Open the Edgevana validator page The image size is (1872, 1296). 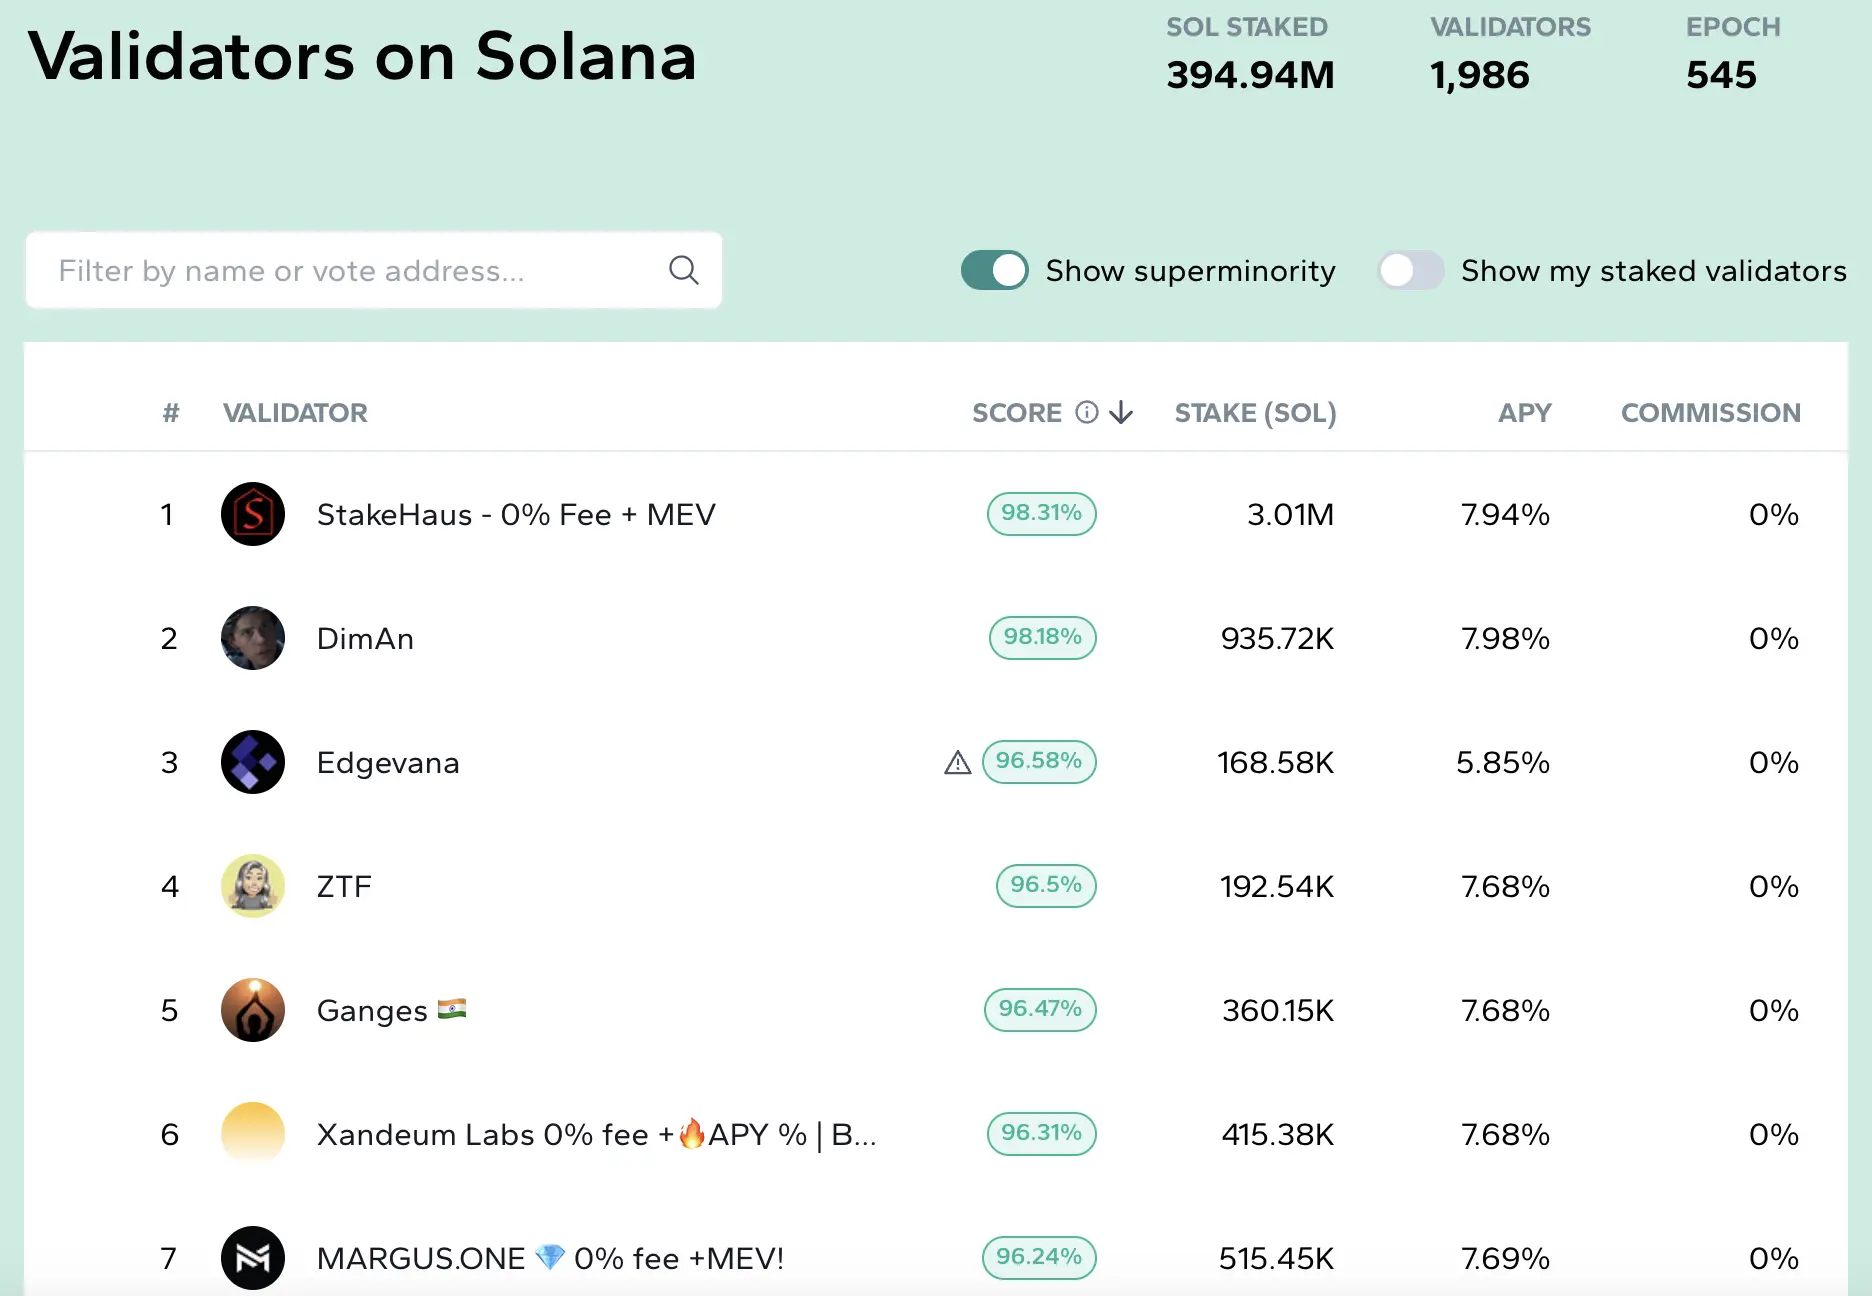click(388, 762)
